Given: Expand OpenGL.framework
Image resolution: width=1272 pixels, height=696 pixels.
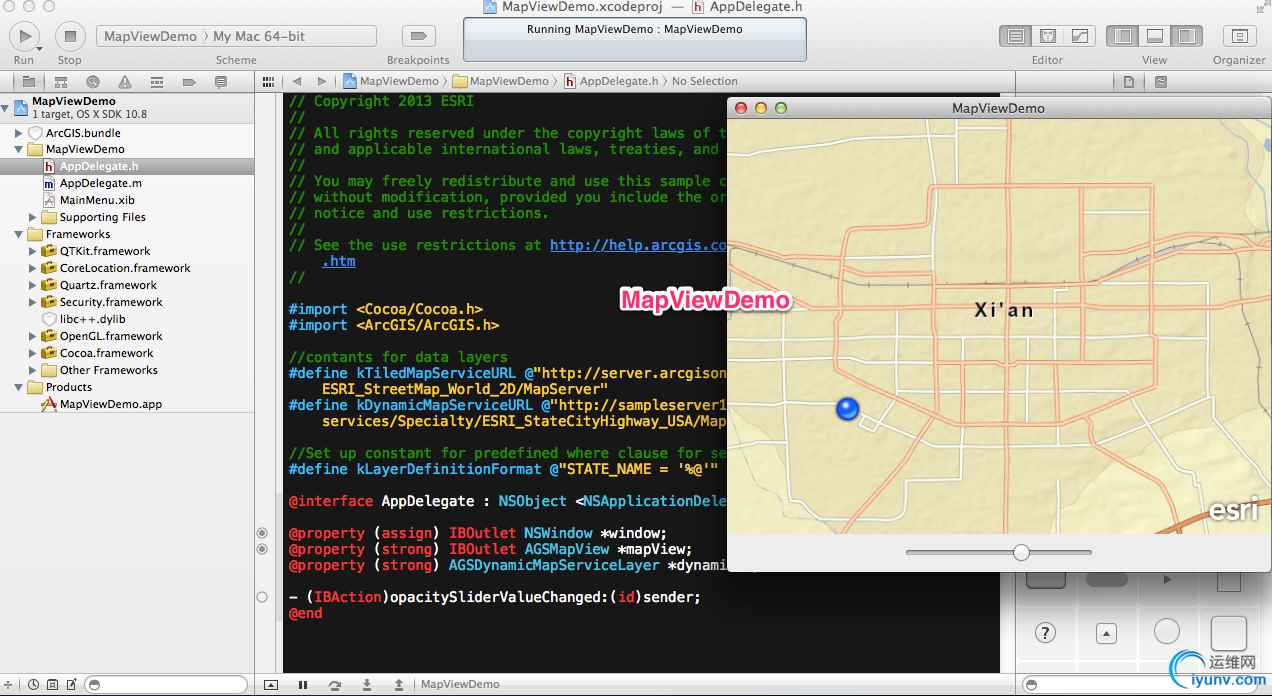Looking at the screenshot, I should tap(33, 336).
